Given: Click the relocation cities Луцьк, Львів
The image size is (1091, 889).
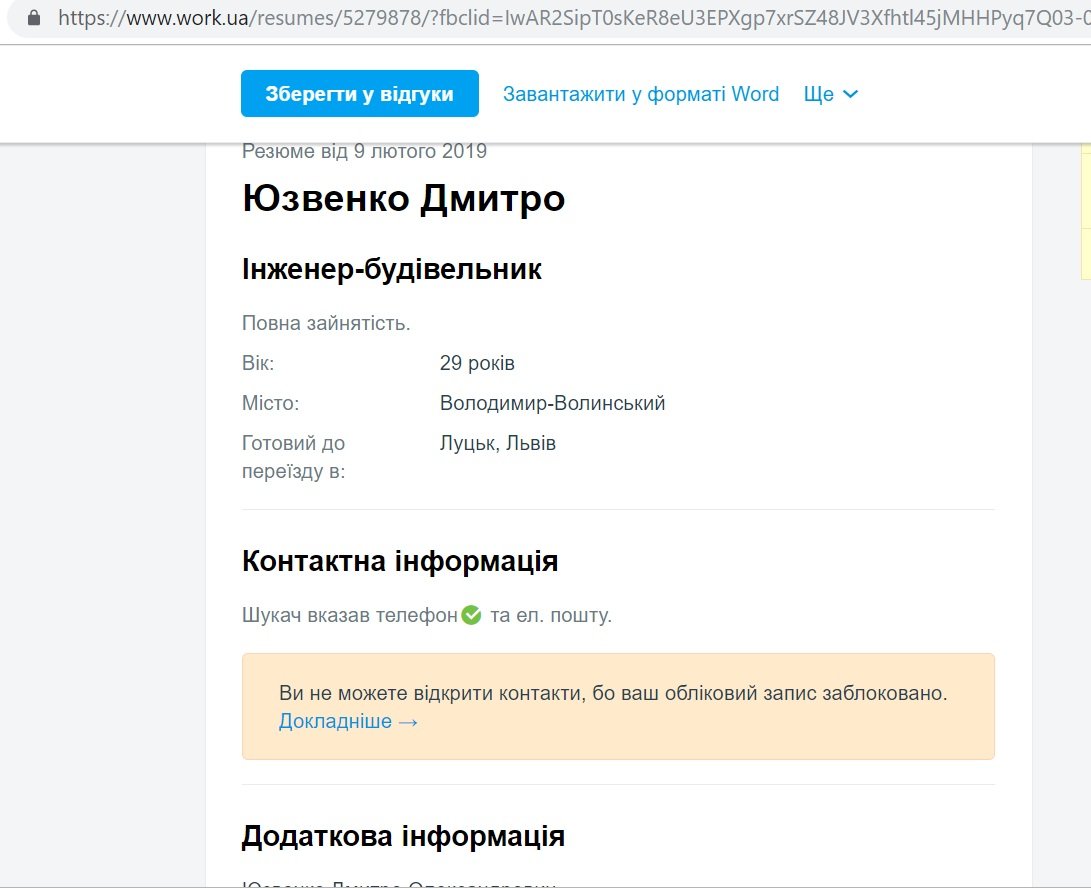Looking at the screenshot, I should click(x=497, y=443).
